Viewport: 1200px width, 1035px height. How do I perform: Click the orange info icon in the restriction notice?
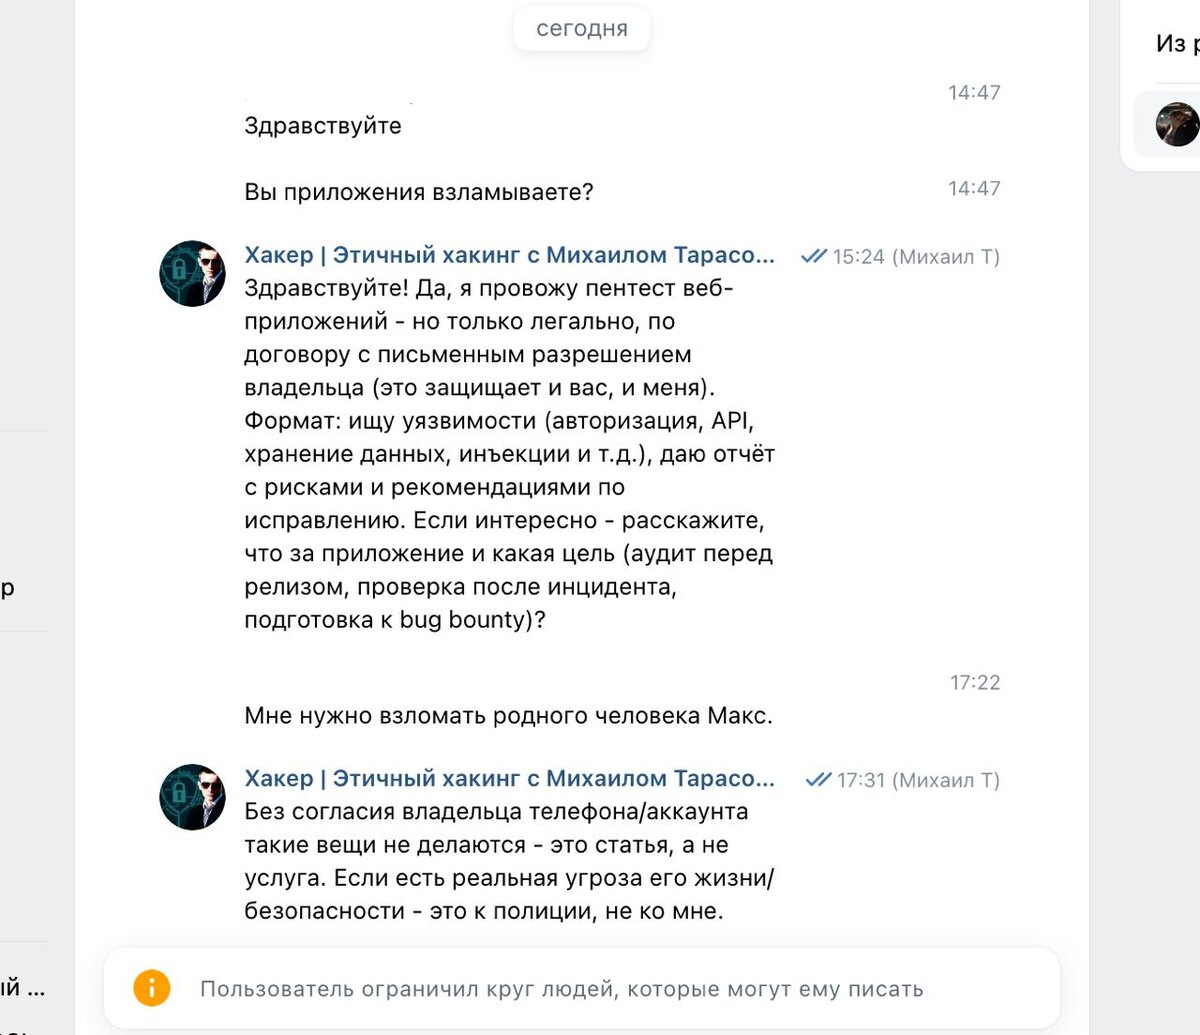[151, 989]
